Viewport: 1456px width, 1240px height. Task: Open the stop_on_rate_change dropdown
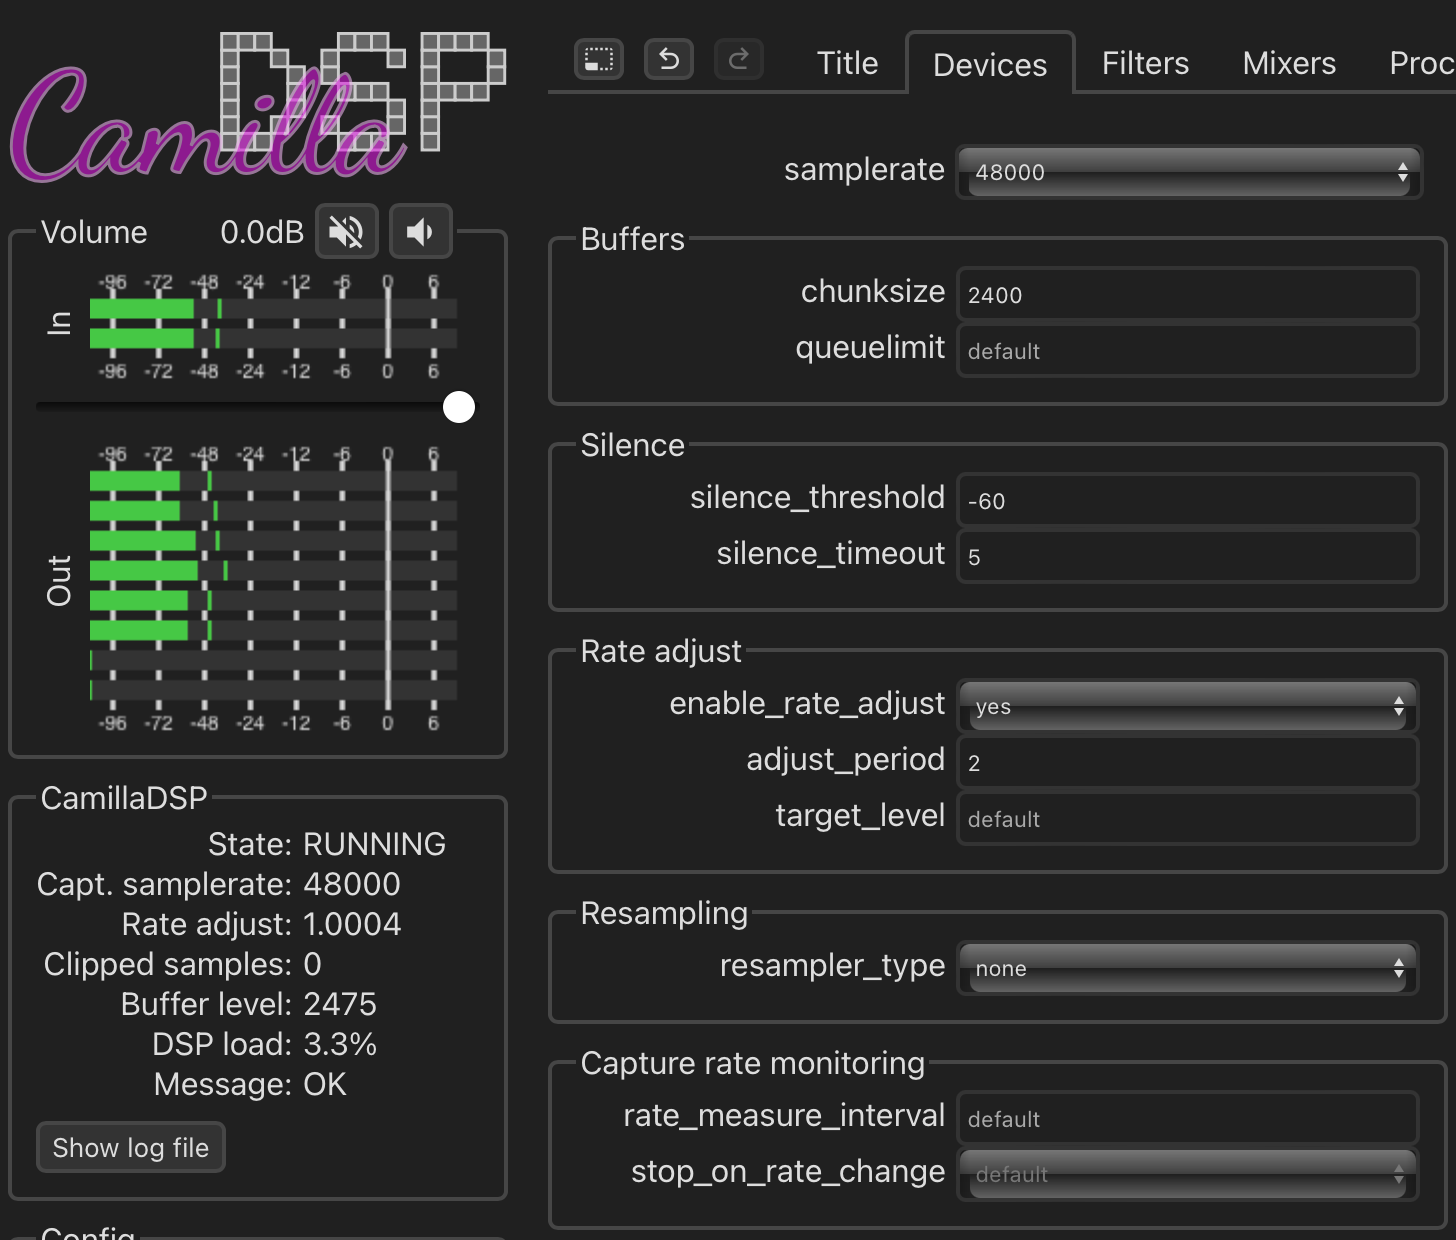pyautogui.click(x=1188, y=1174)
